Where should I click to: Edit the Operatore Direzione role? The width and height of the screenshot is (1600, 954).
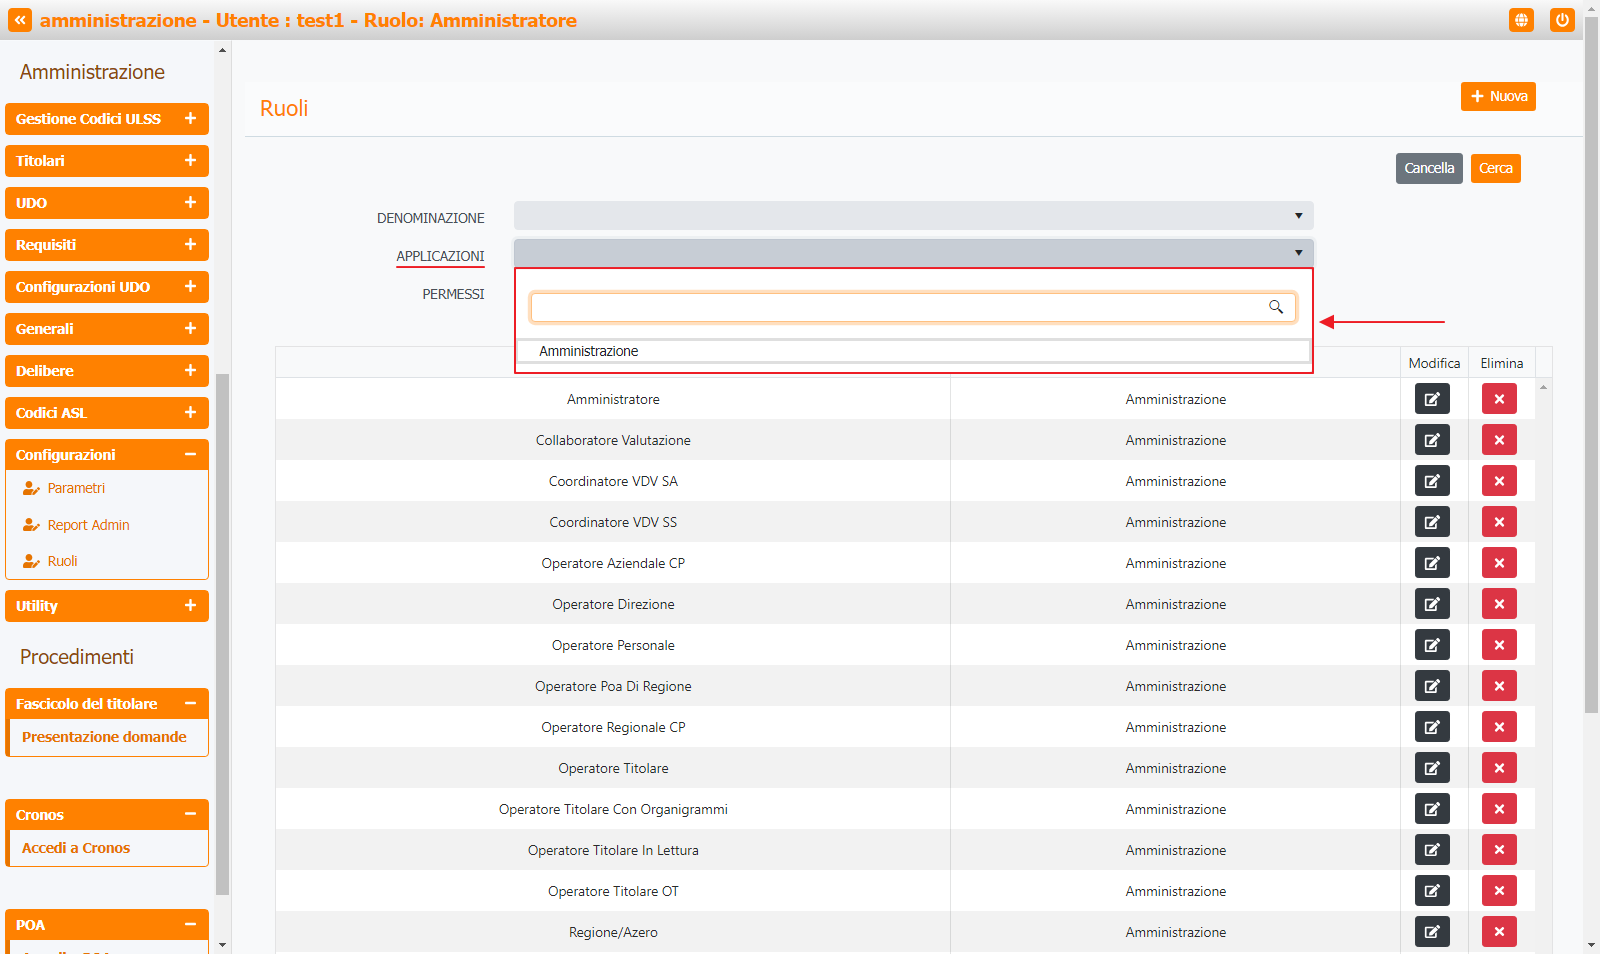[1432, 604]
